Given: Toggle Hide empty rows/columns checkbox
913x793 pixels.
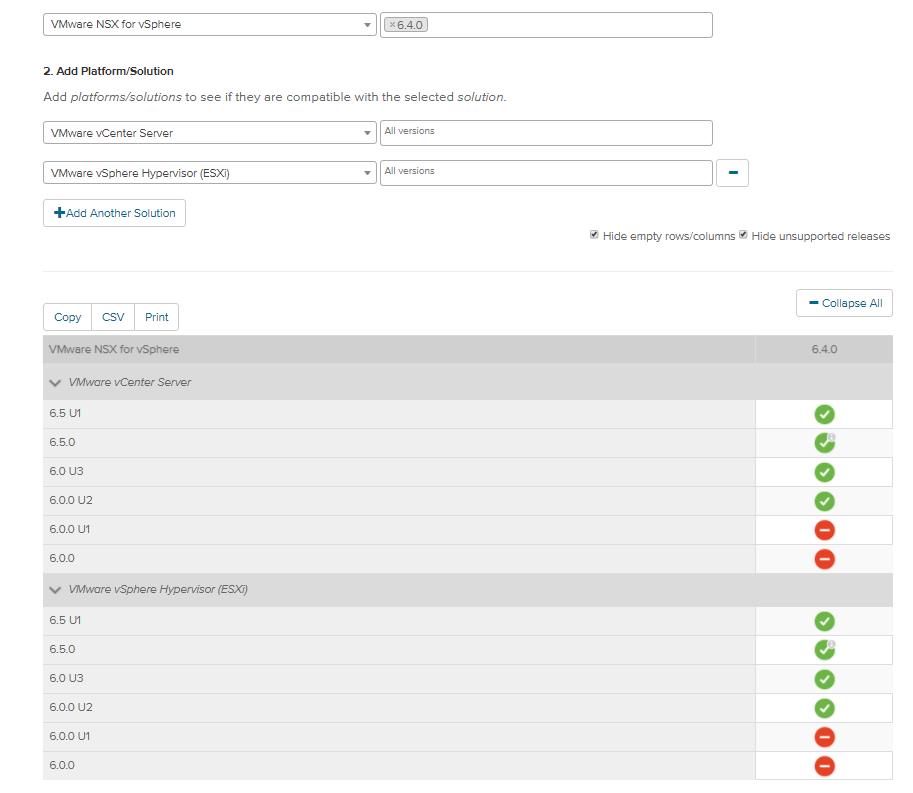Looking at the screenshot, I should [594, 235].
